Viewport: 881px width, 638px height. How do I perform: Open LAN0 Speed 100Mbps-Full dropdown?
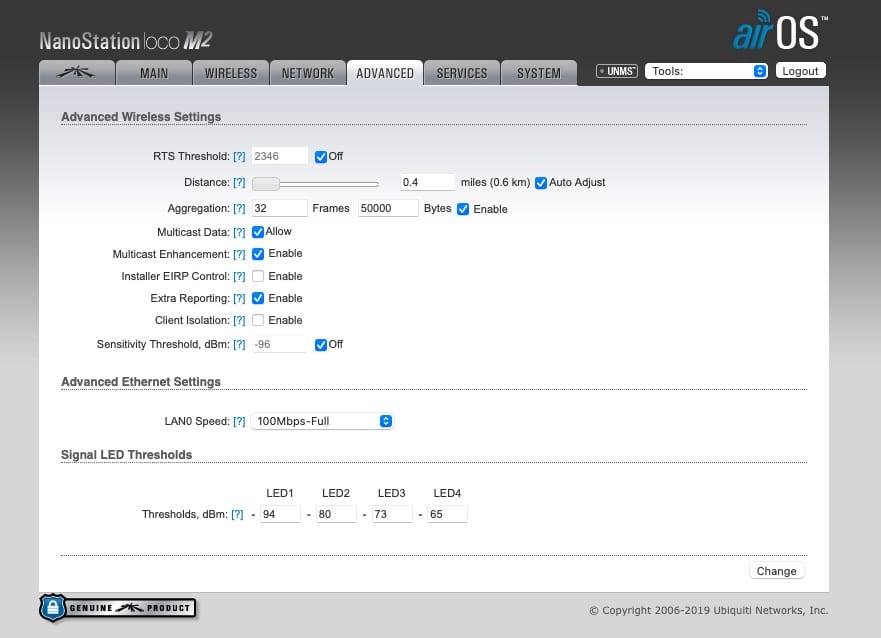[x=322, y=421]
